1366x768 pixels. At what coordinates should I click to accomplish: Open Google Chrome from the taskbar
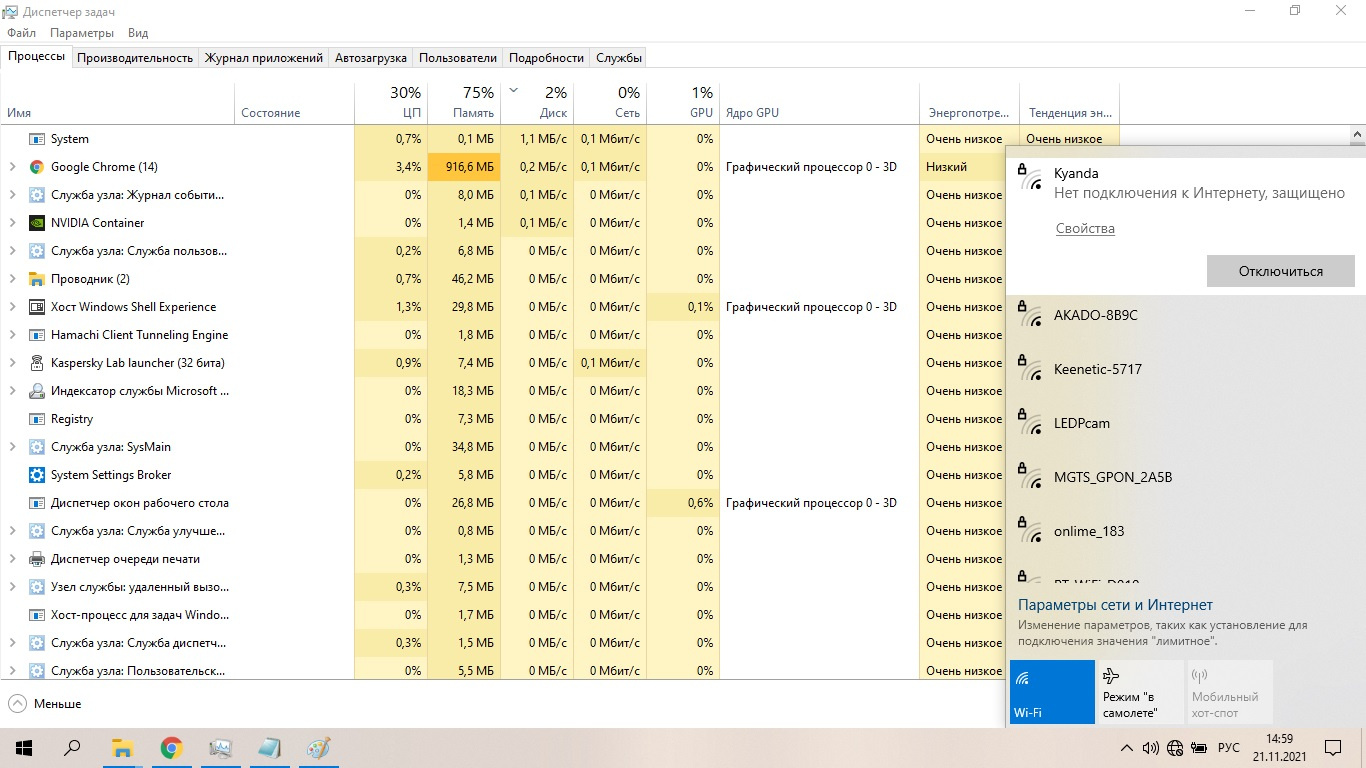pos(171,748)
